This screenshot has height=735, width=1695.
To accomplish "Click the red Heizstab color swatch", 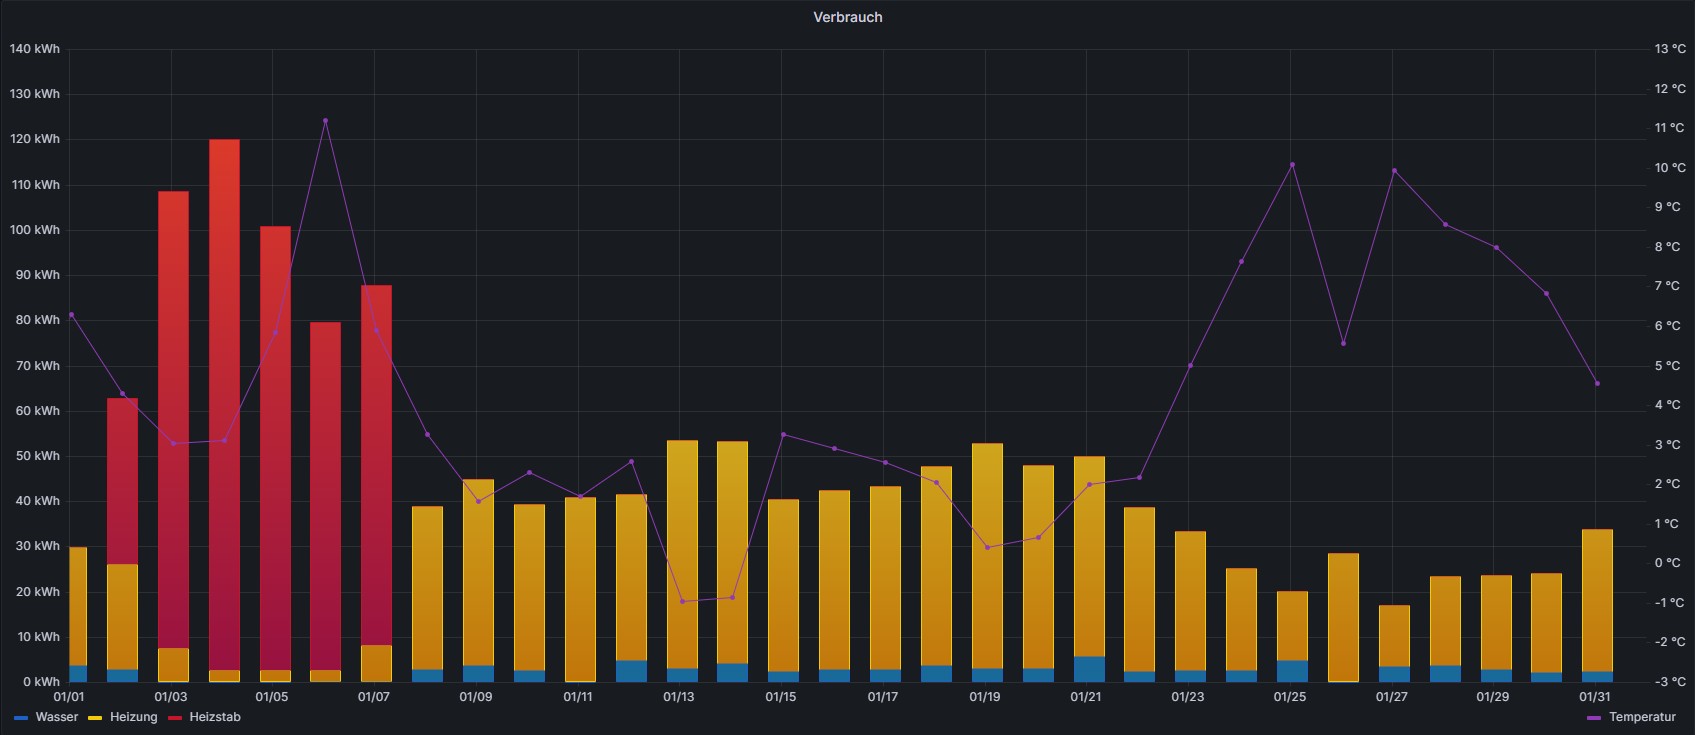I will [175, 718].
